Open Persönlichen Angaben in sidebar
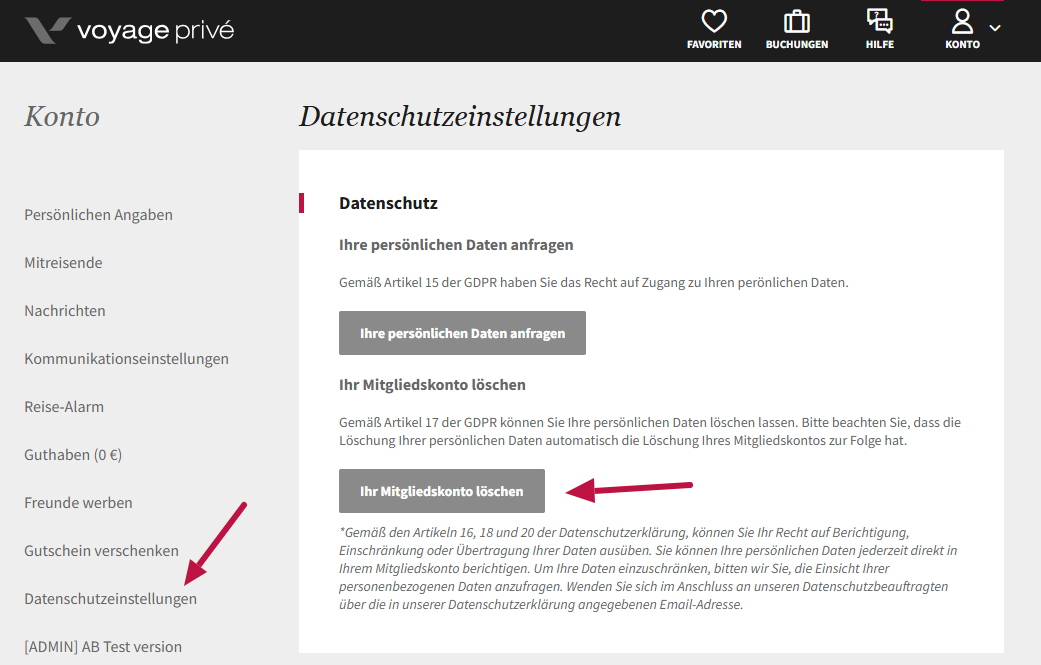This screenshot has height=665, width=1041. [98, 215]
